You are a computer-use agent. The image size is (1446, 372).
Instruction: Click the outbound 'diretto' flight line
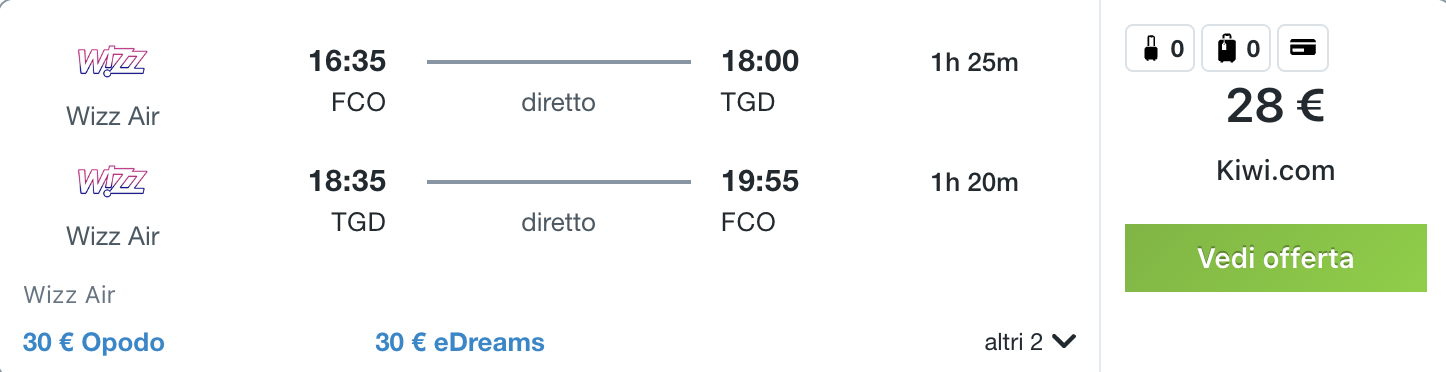click(x=558, y=62)
